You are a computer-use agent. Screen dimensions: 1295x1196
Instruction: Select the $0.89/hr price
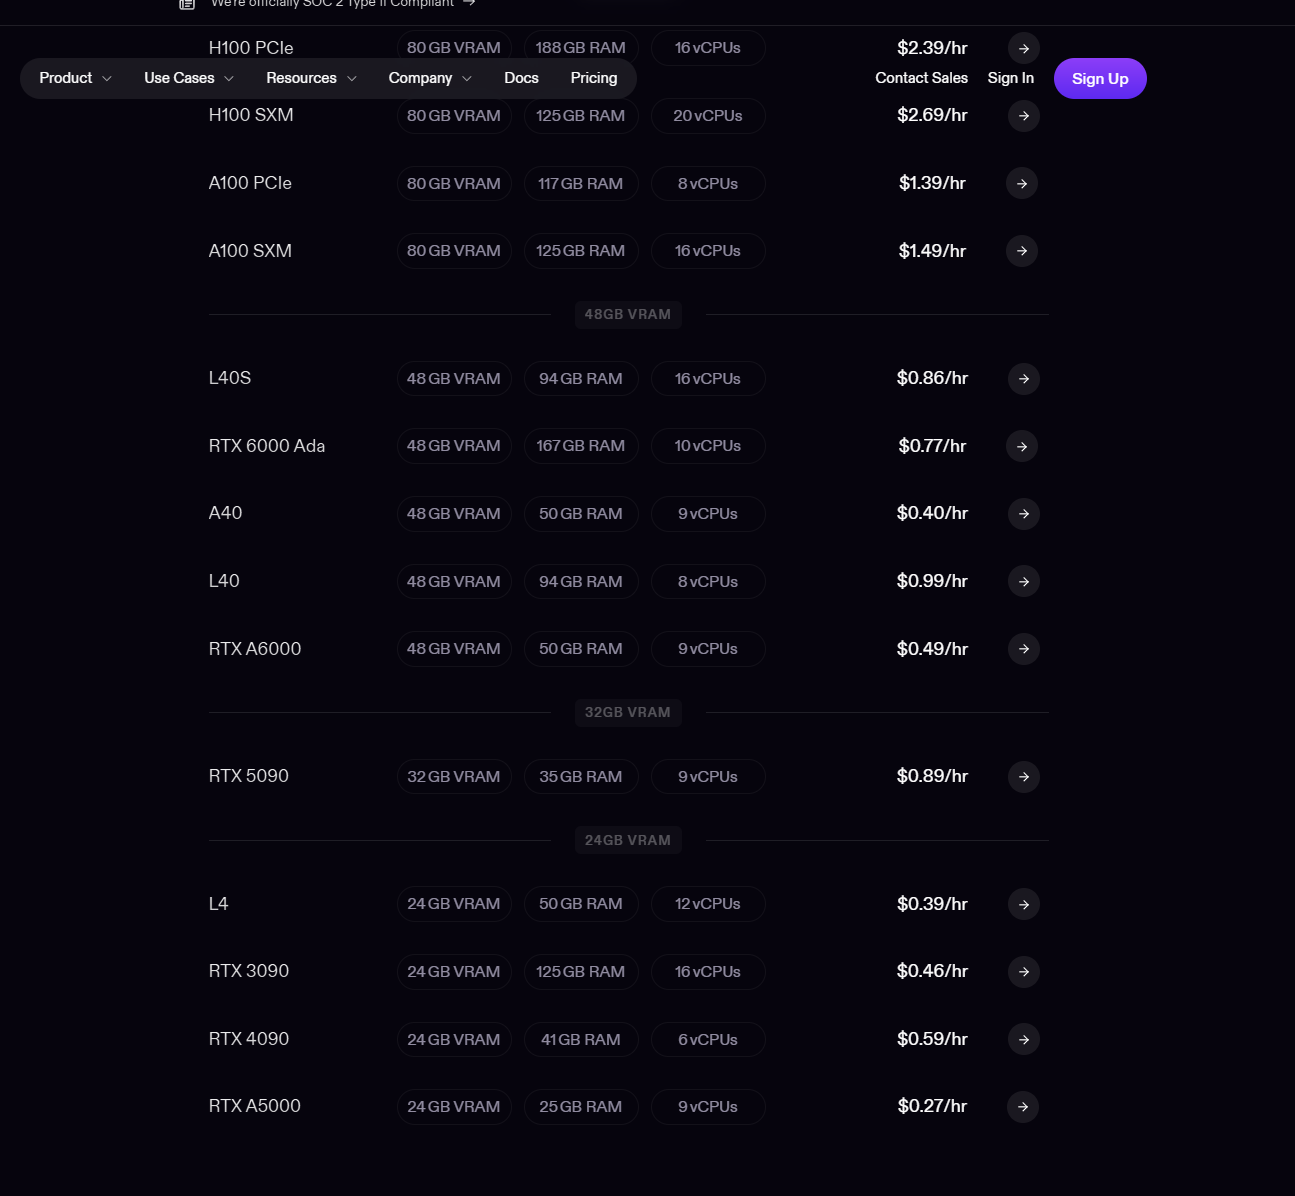pyautogui.click(x=932, y=776)
